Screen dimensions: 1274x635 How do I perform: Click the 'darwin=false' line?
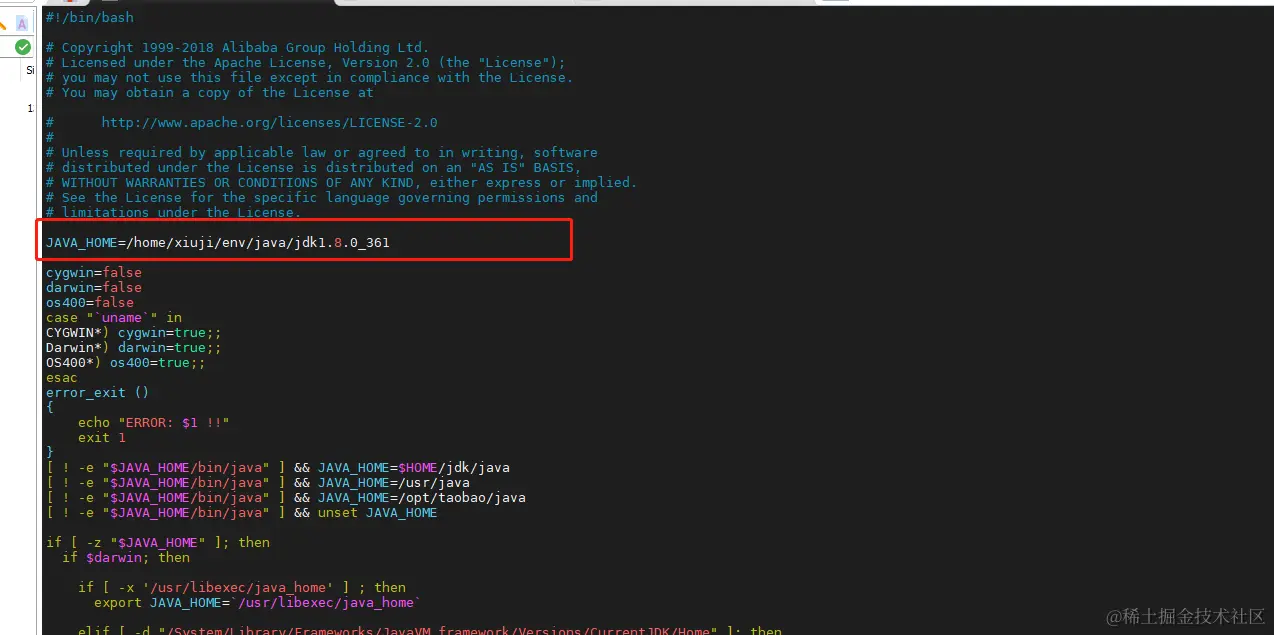point(94,287)
